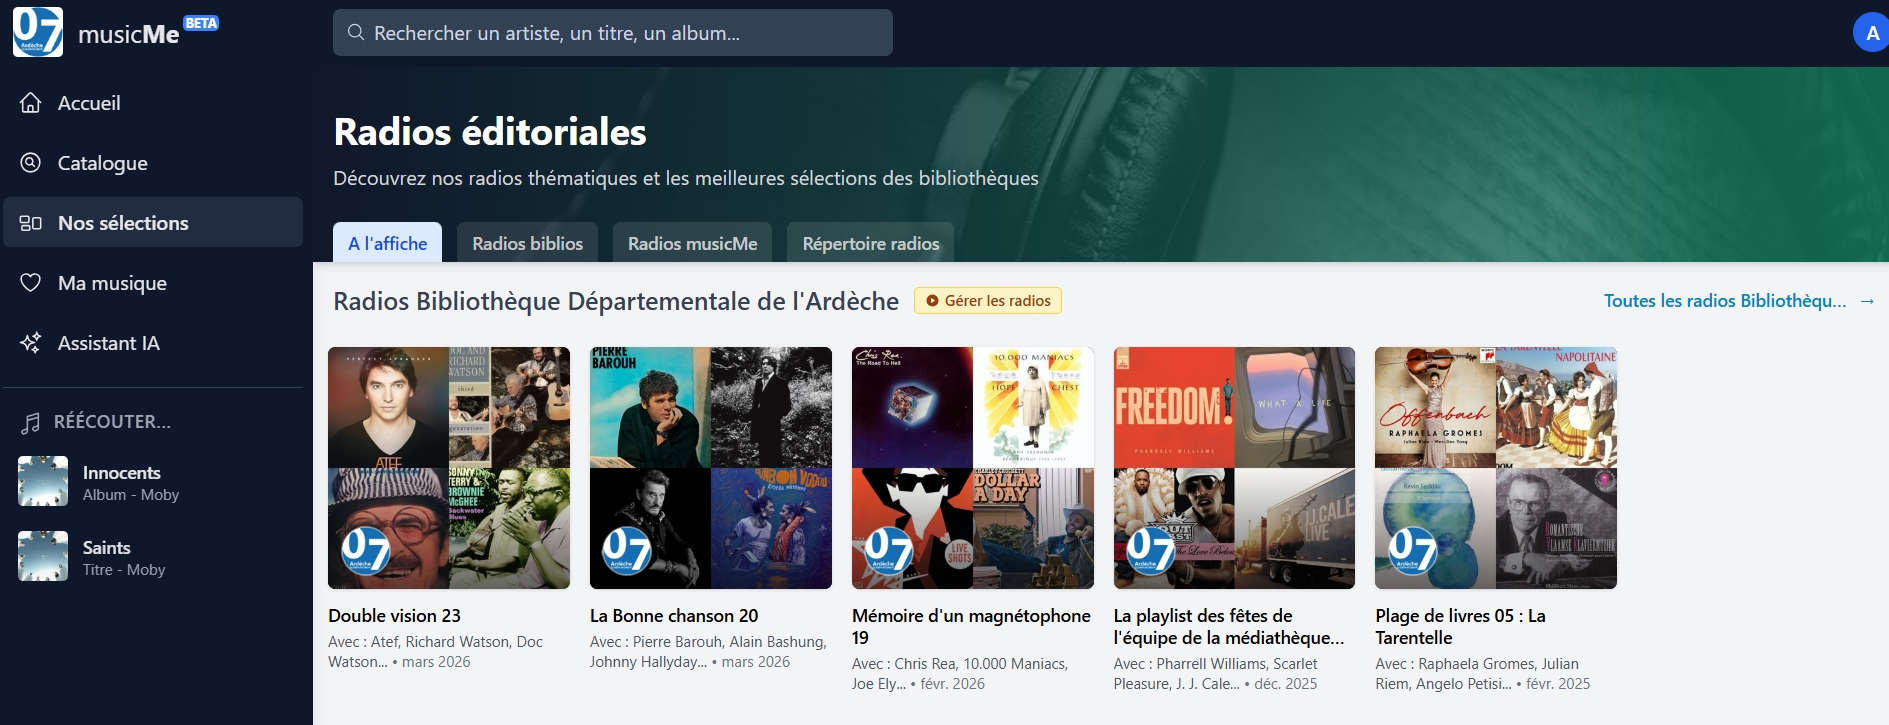Click the Nos sélections grid icon
The width and height of the screenshot is (1889, 725).
point(31,223)
